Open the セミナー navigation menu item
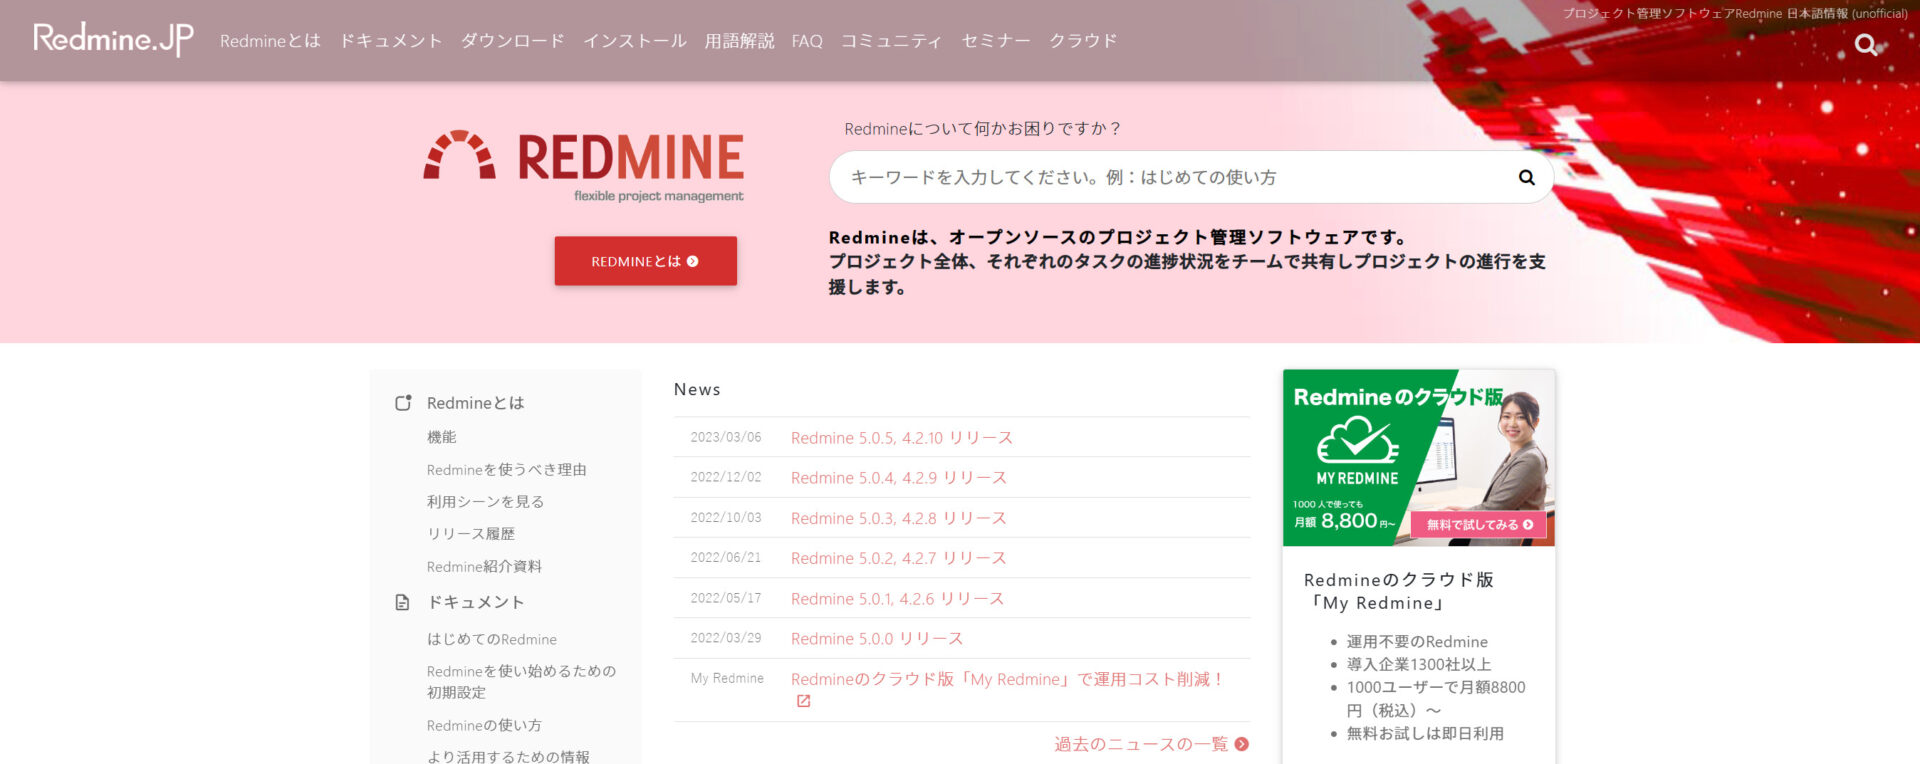1920x764 pixels. [996, 41]
